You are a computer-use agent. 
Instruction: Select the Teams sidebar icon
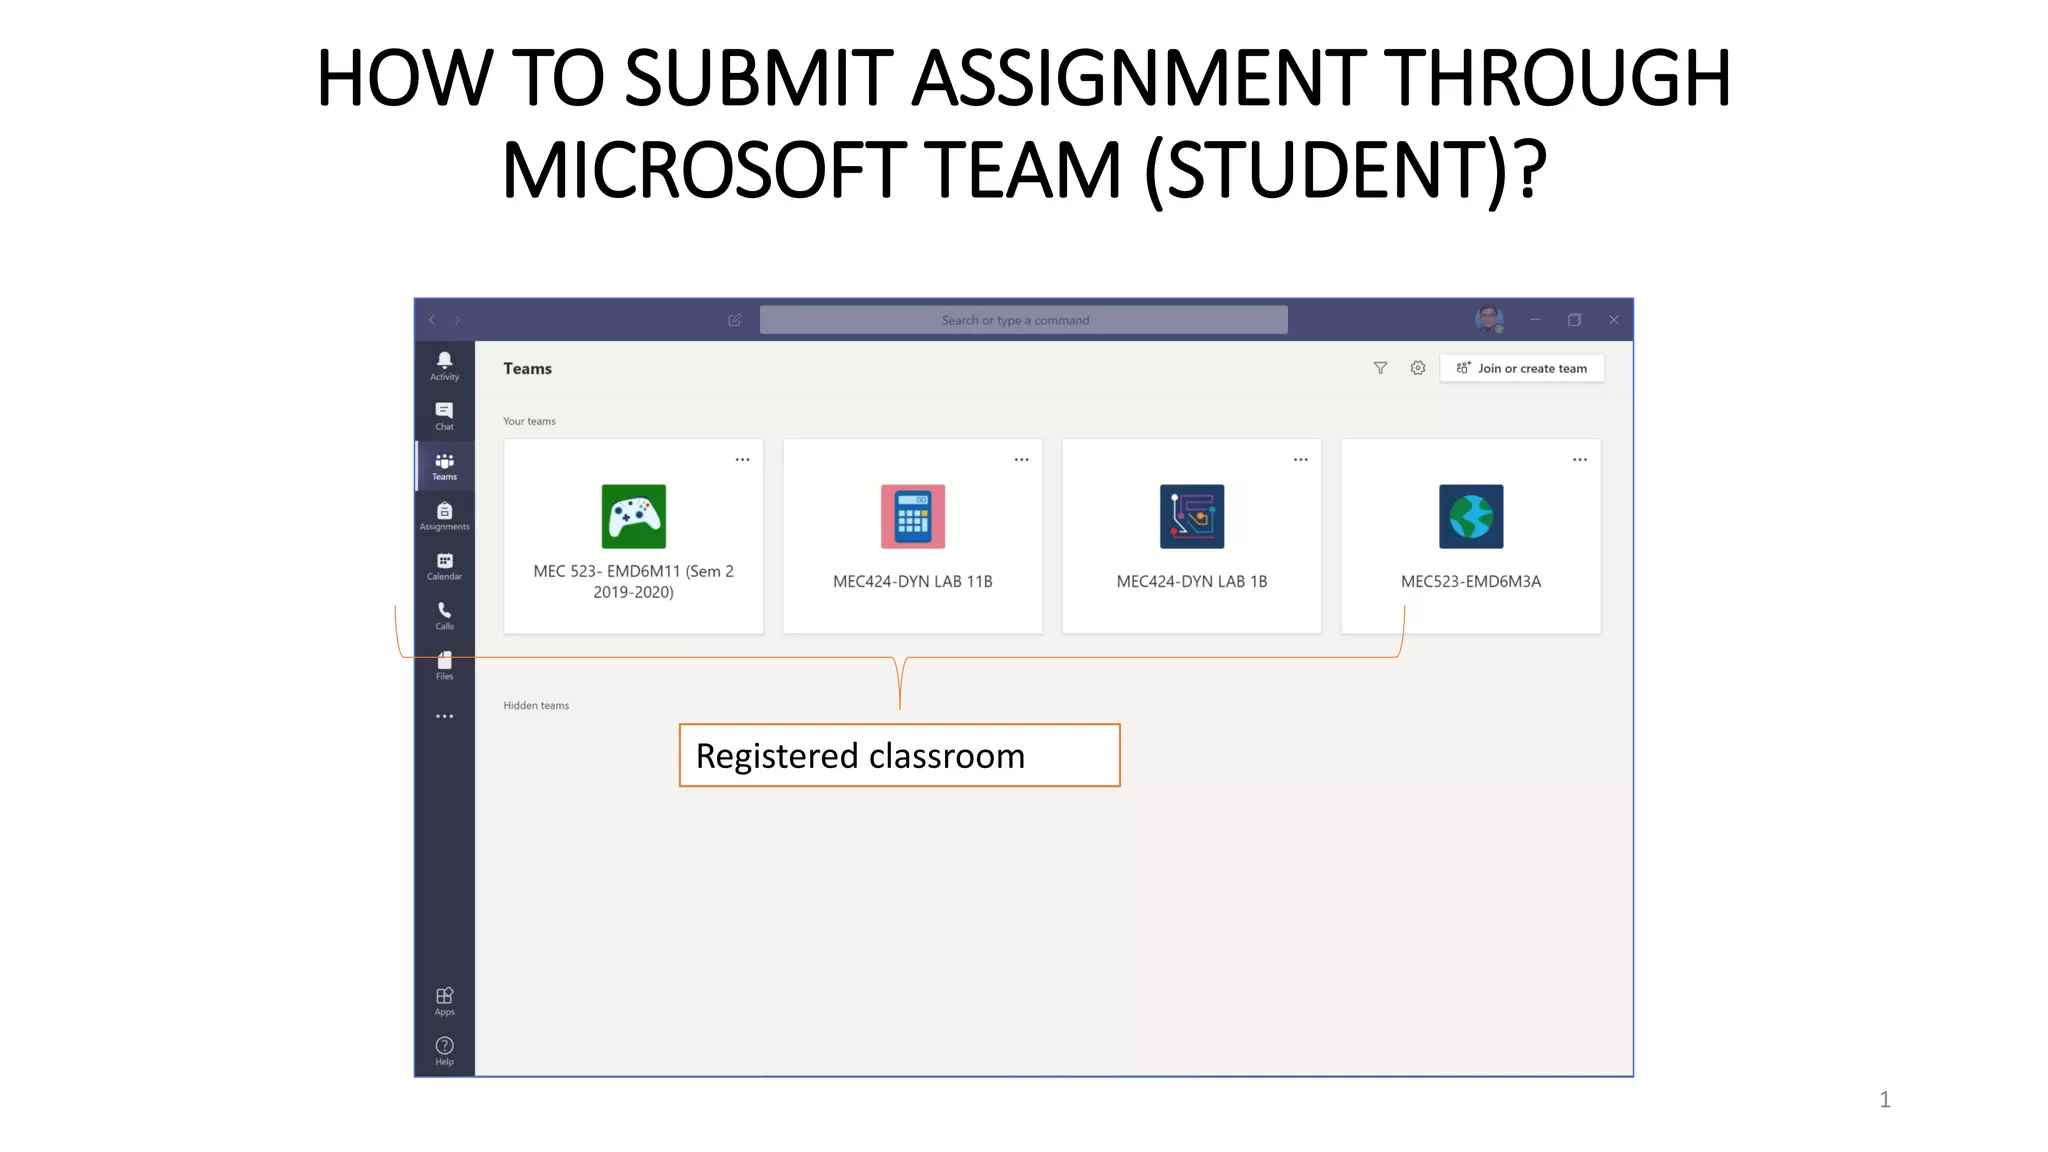point(444,466)
